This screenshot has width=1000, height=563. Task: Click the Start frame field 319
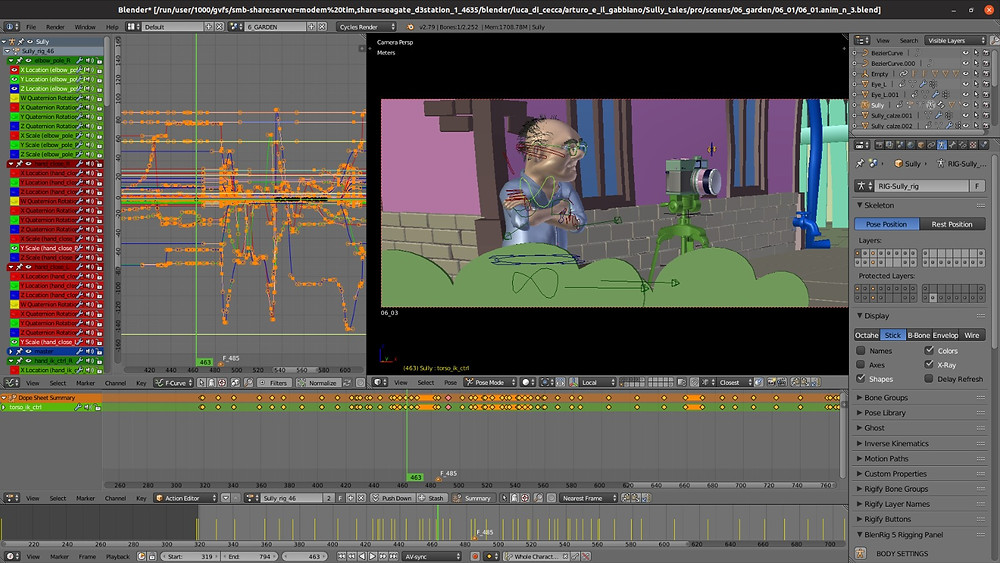[x=189, y=557]
